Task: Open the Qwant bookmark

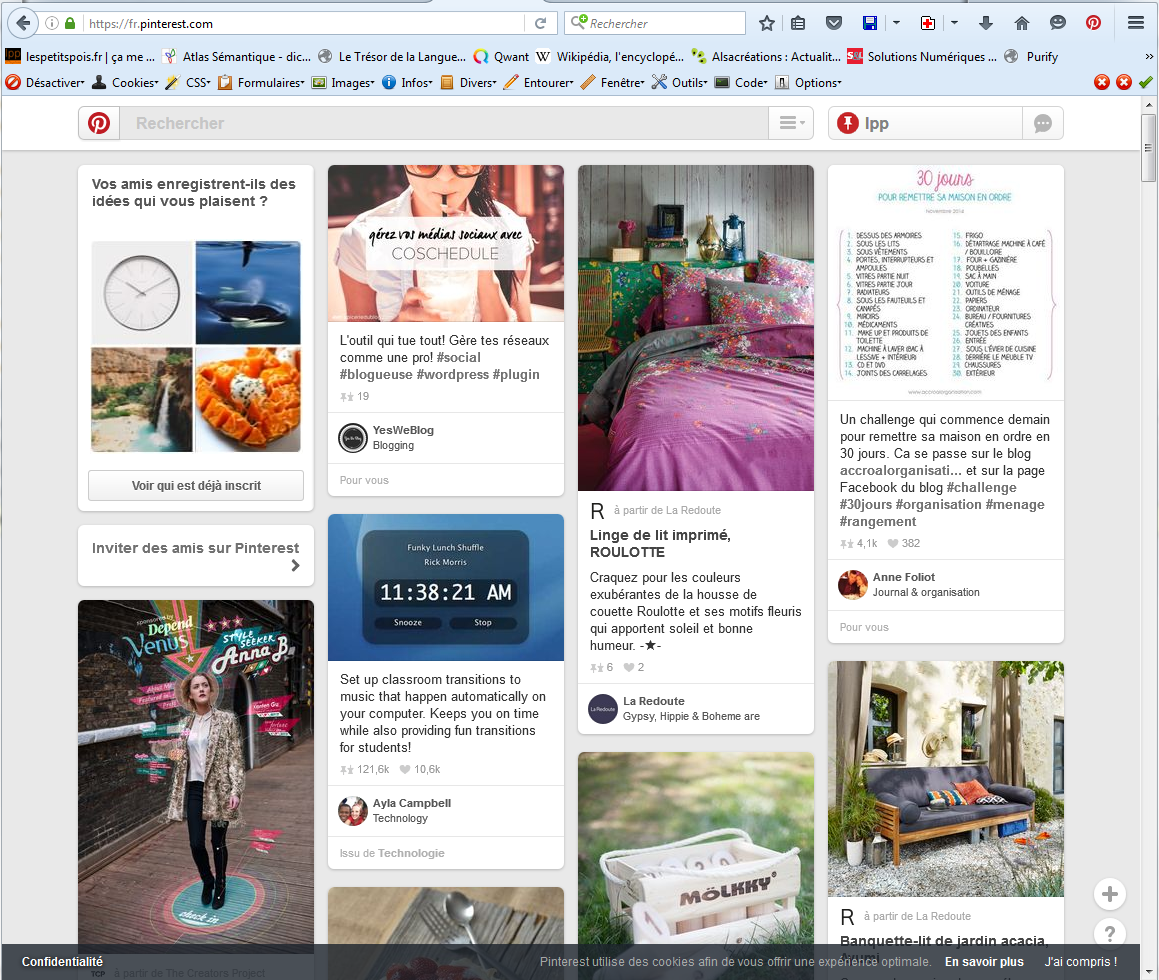Action: [x=501, y=56]
